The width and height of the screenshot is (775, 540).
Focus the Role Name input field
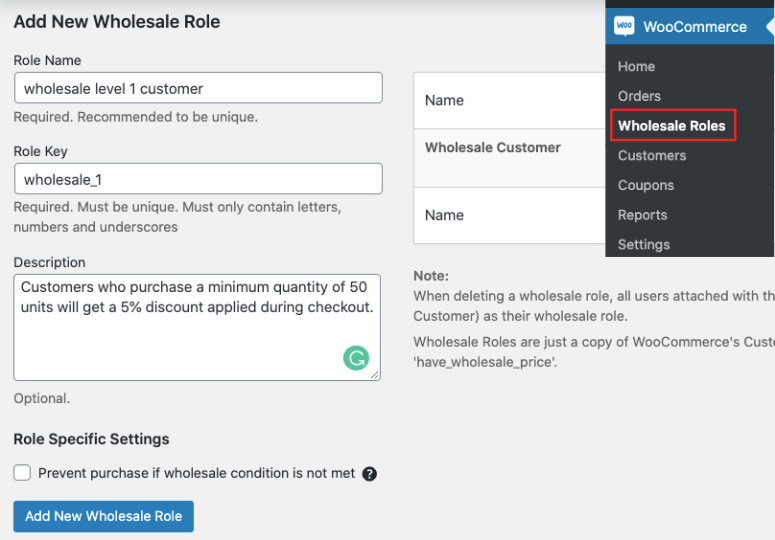click(198, 88)
